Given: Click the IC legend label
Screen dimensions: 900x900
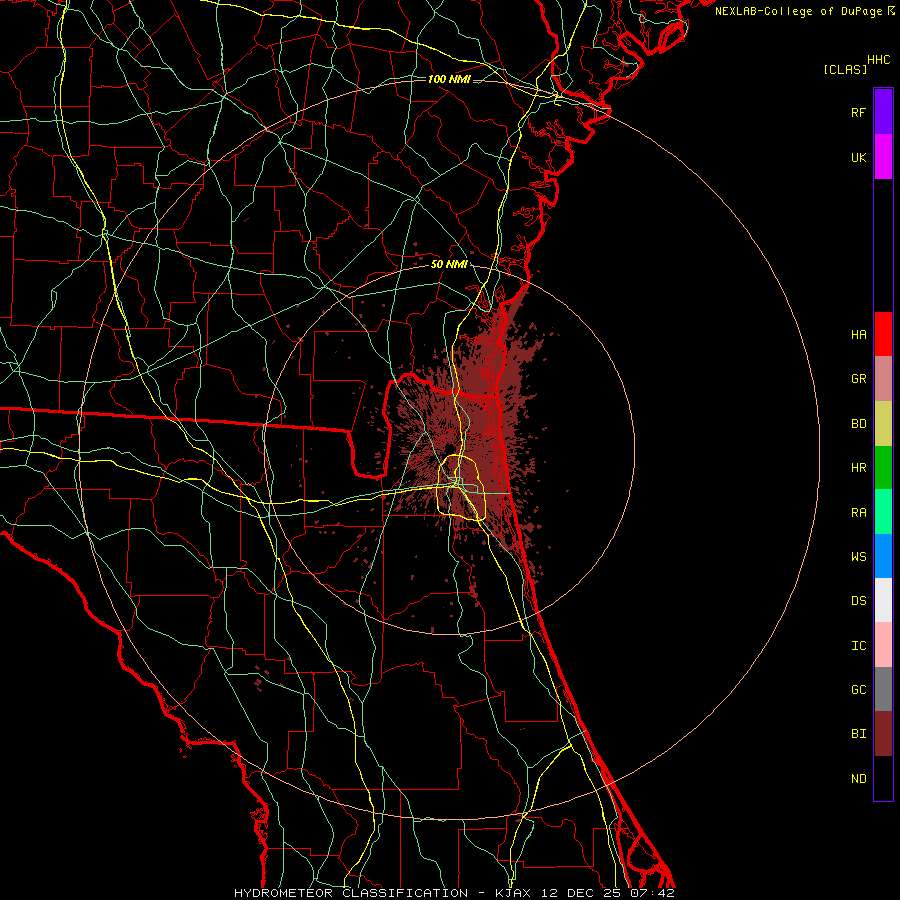Looking at the screenshot, I should [x=858, y=645].
